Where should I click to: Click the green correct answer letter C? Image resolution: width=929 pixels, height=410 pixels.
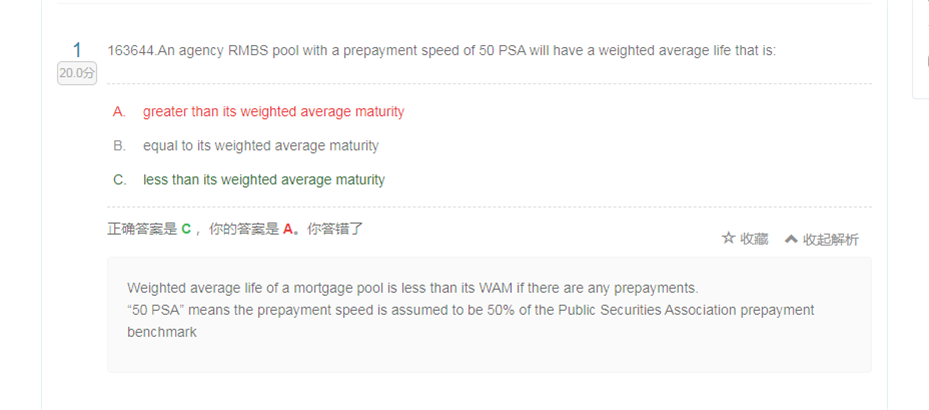click(x=186, y=229)
